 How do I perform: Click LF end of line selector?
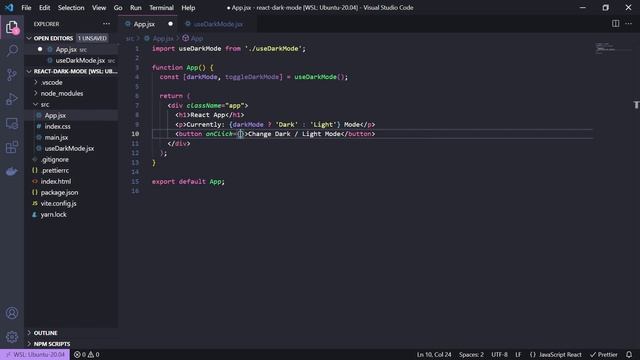tap(518, 354)
